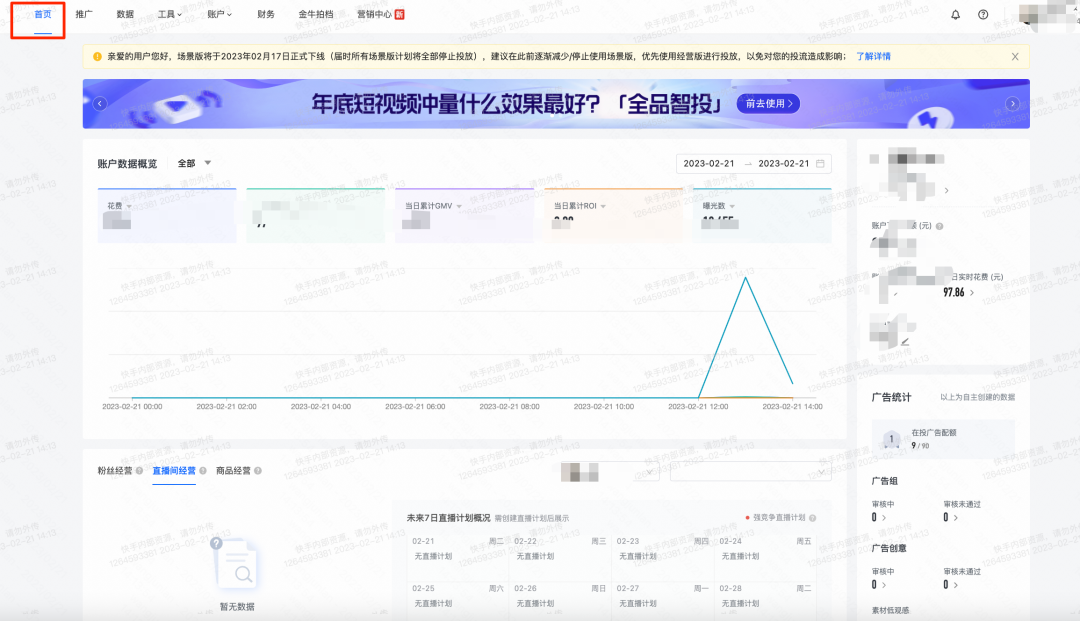The image size is (1080, 621).
Task: Click the 新 badge on 营销中心
Action: click(399, 14)
